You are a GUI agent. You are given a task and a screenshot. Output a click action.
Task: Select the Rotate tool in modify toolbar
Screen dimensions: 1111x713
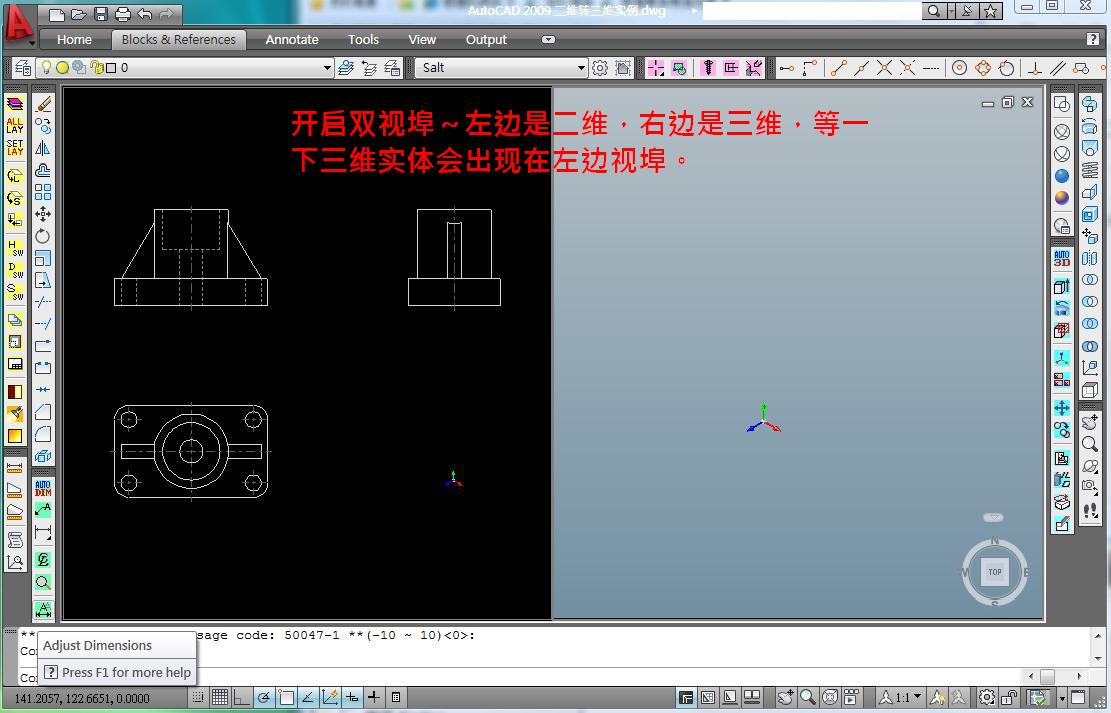43,236
